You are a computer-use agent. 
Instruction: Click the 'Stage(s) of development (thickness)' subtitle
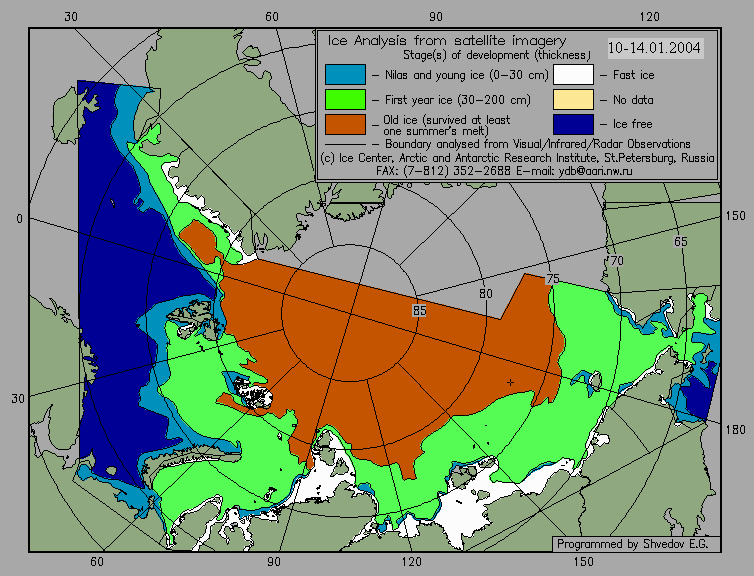pos(497,55)
